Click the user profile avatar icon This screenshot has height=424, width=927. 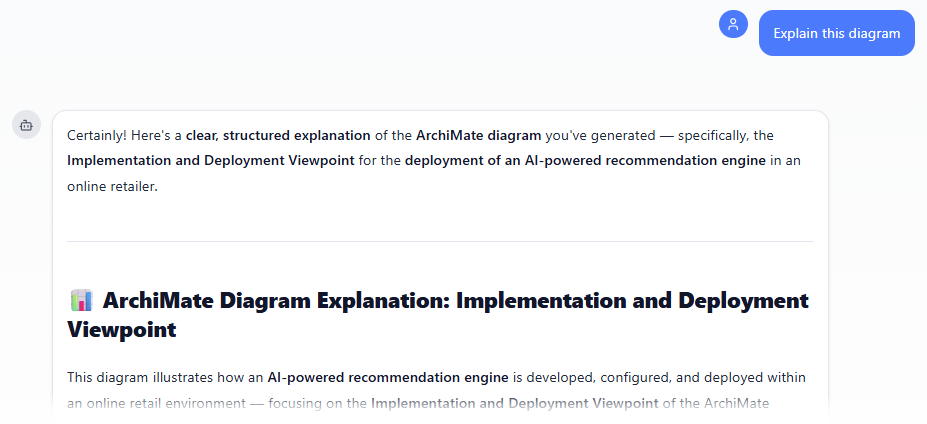733,25
